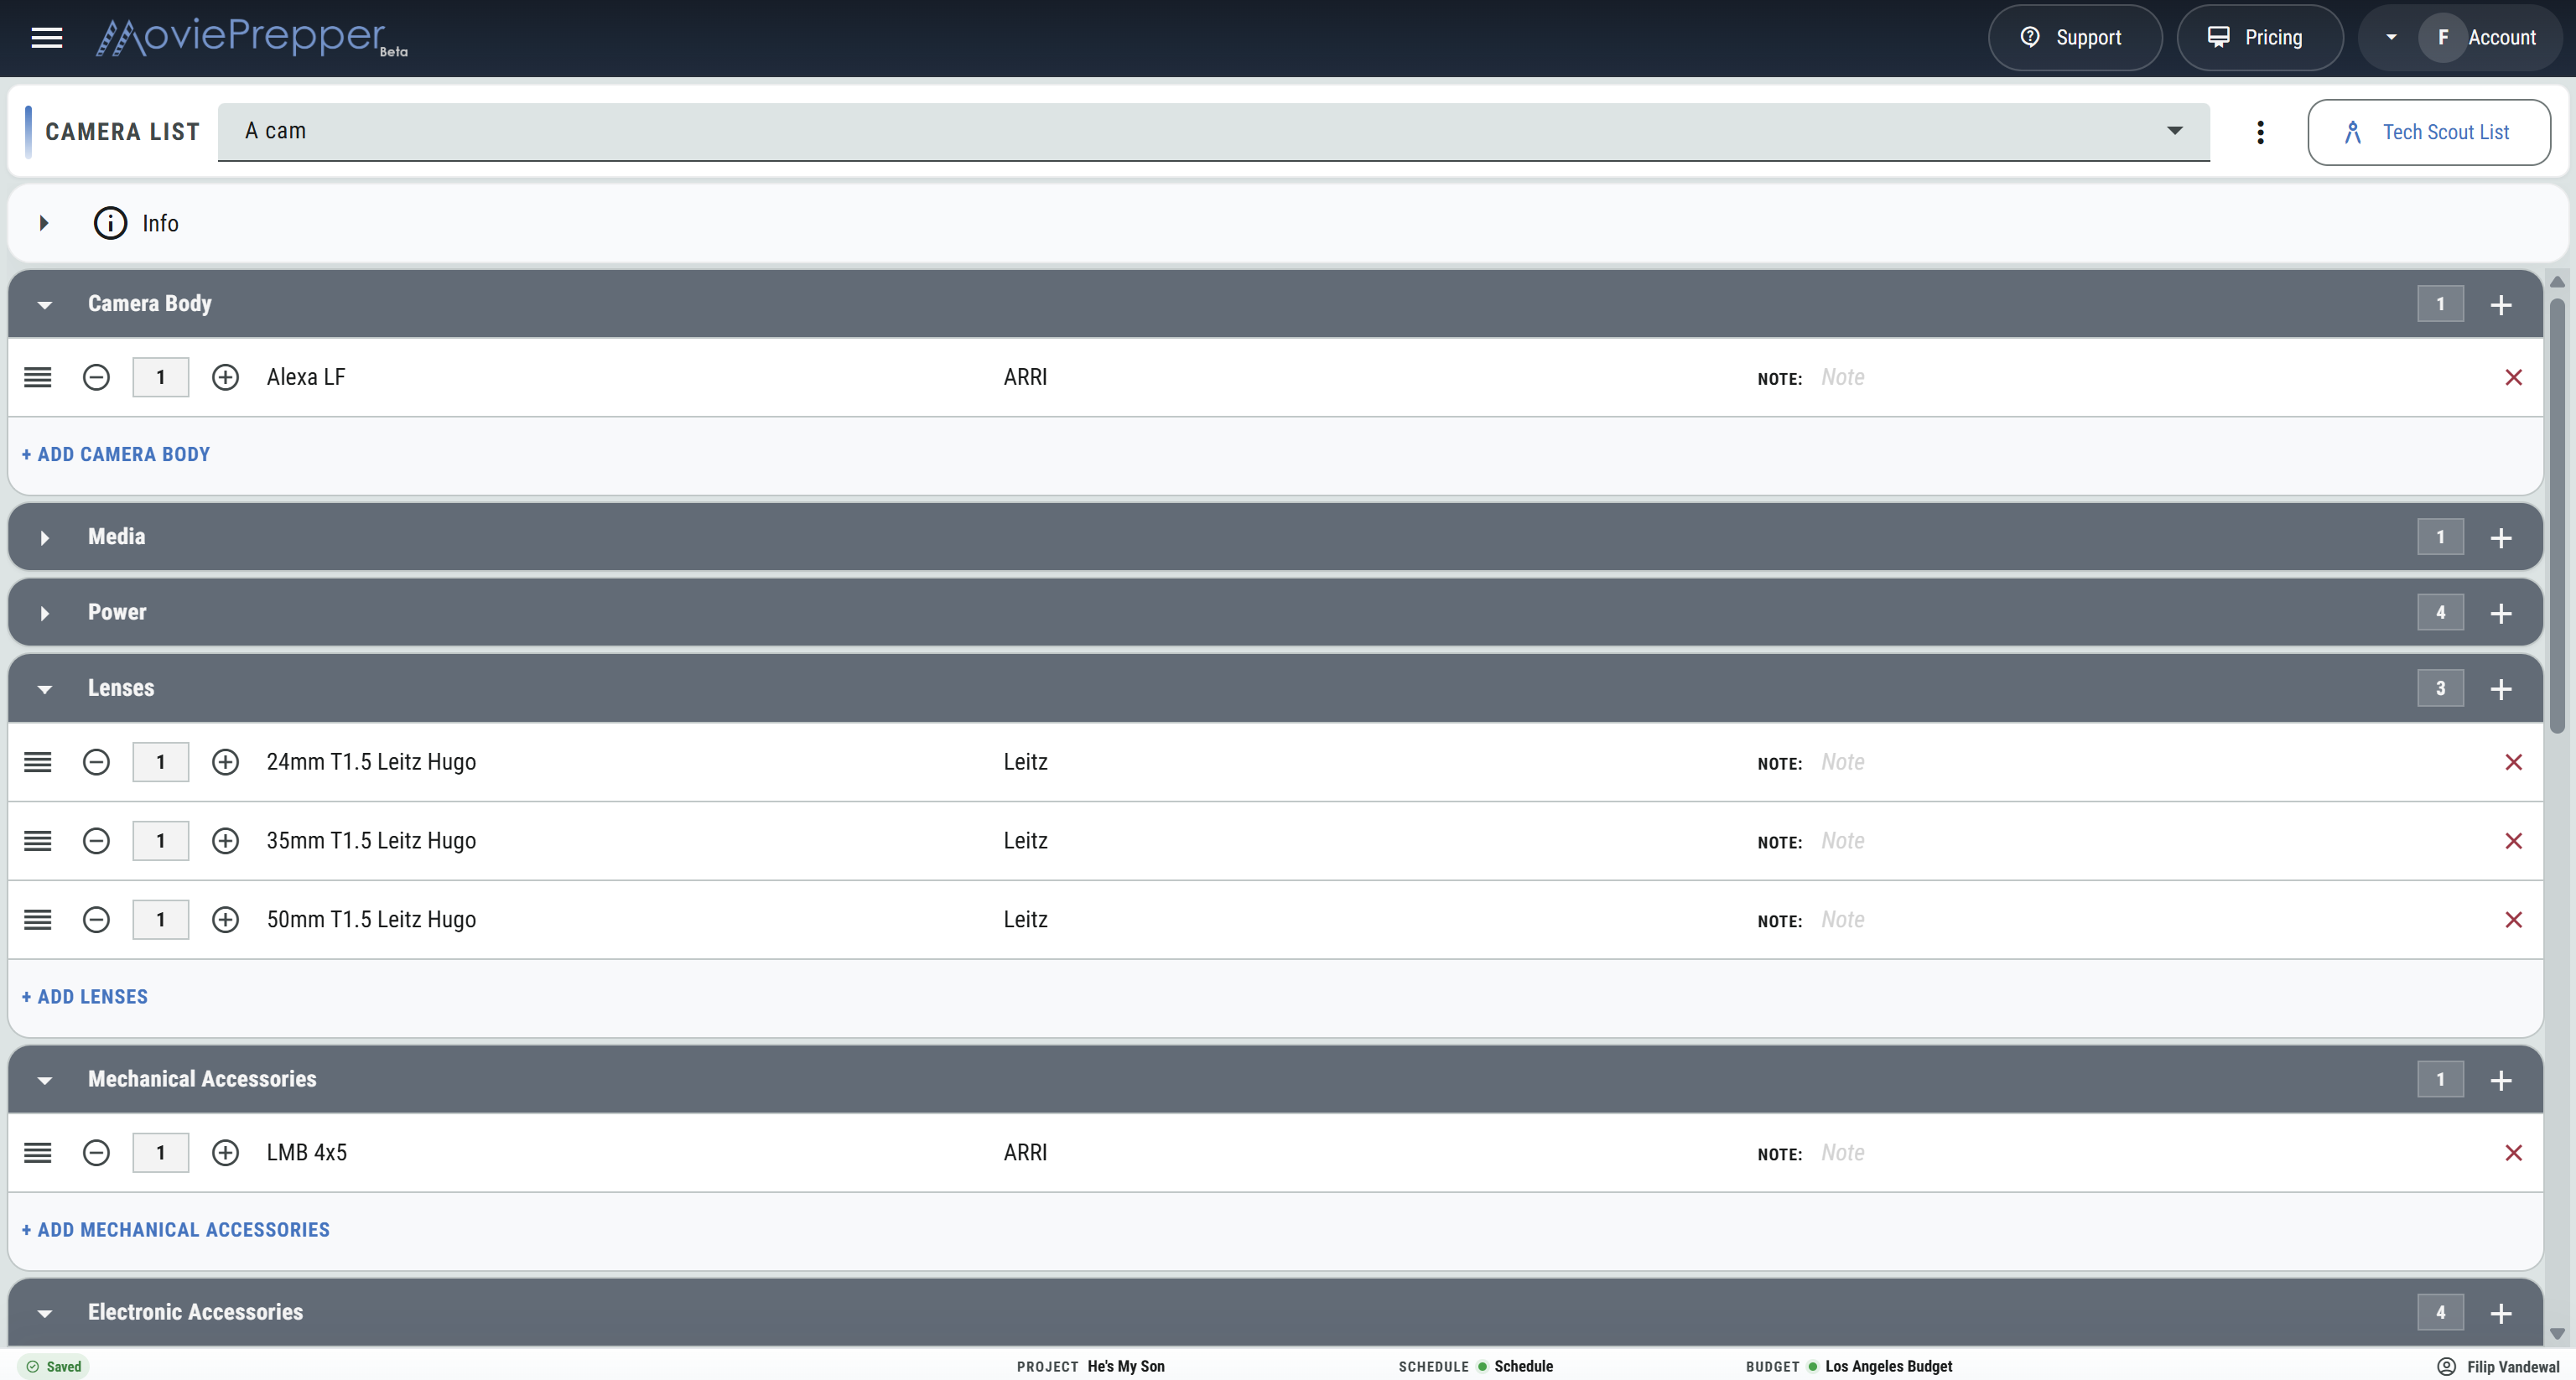
Task: Add item with plus in Media header
Action: [x=2501, y=537]
